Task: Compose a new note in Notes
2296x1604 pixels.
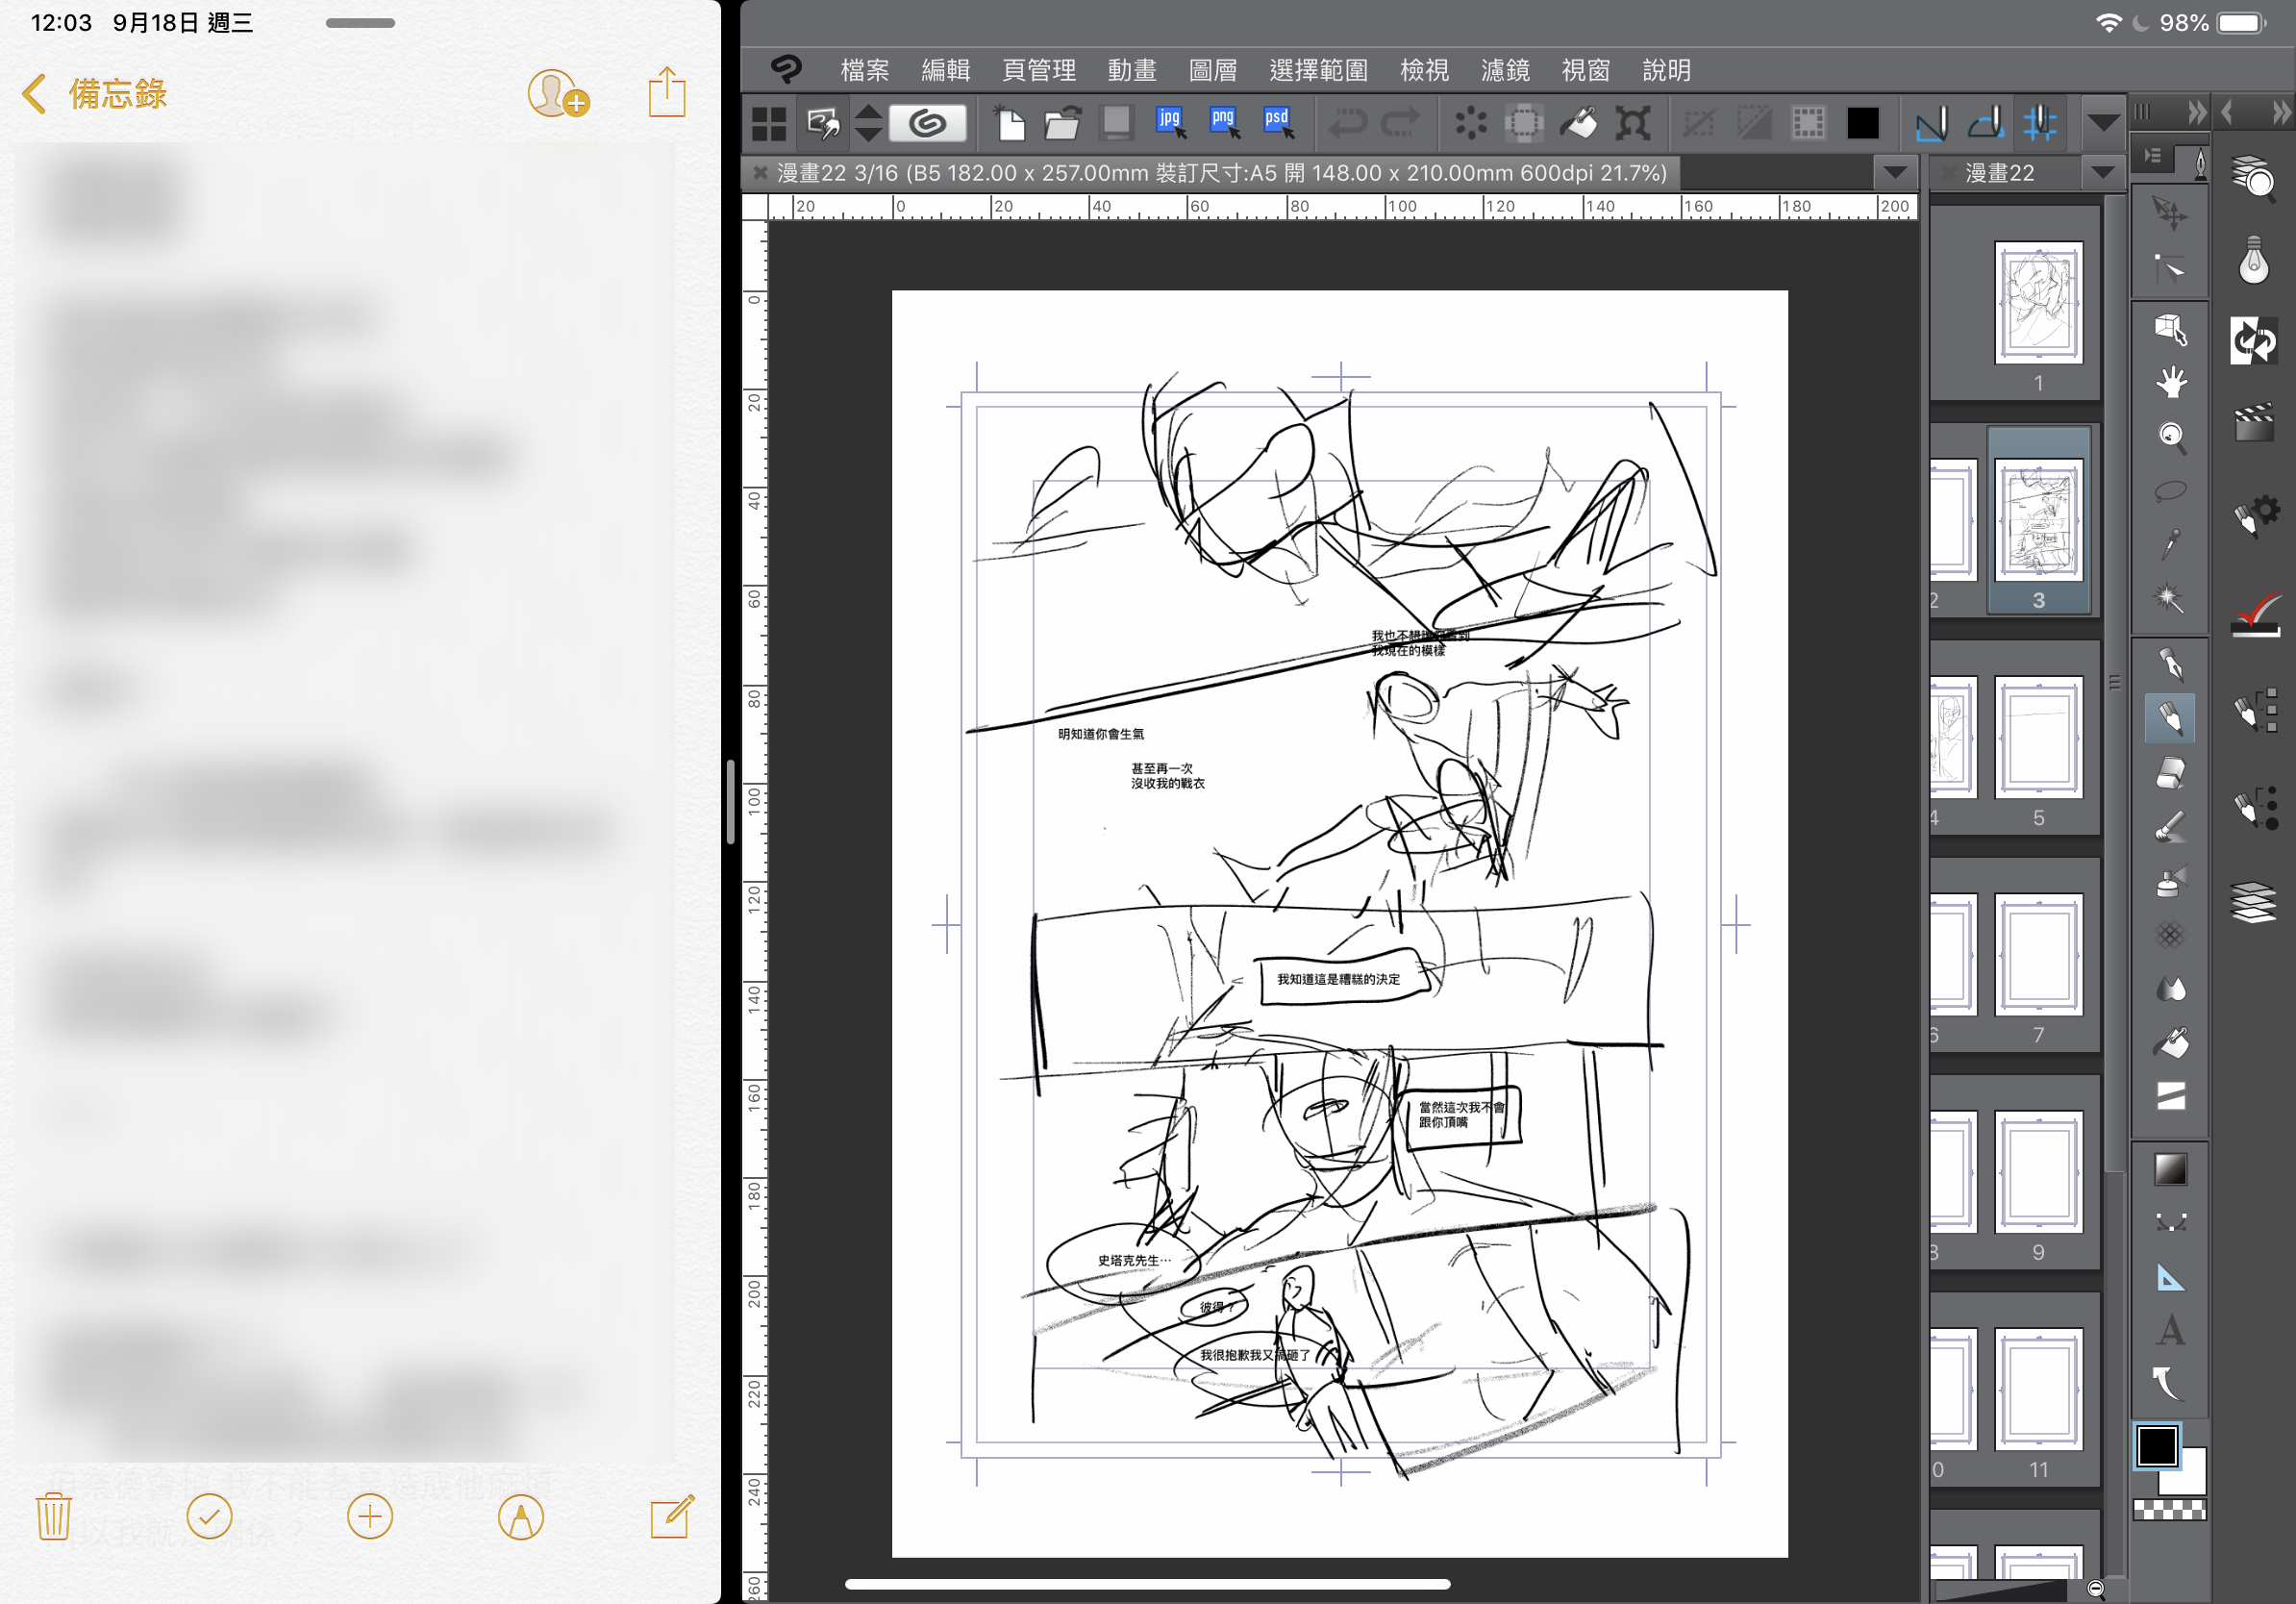Action: click(671, 1517)
